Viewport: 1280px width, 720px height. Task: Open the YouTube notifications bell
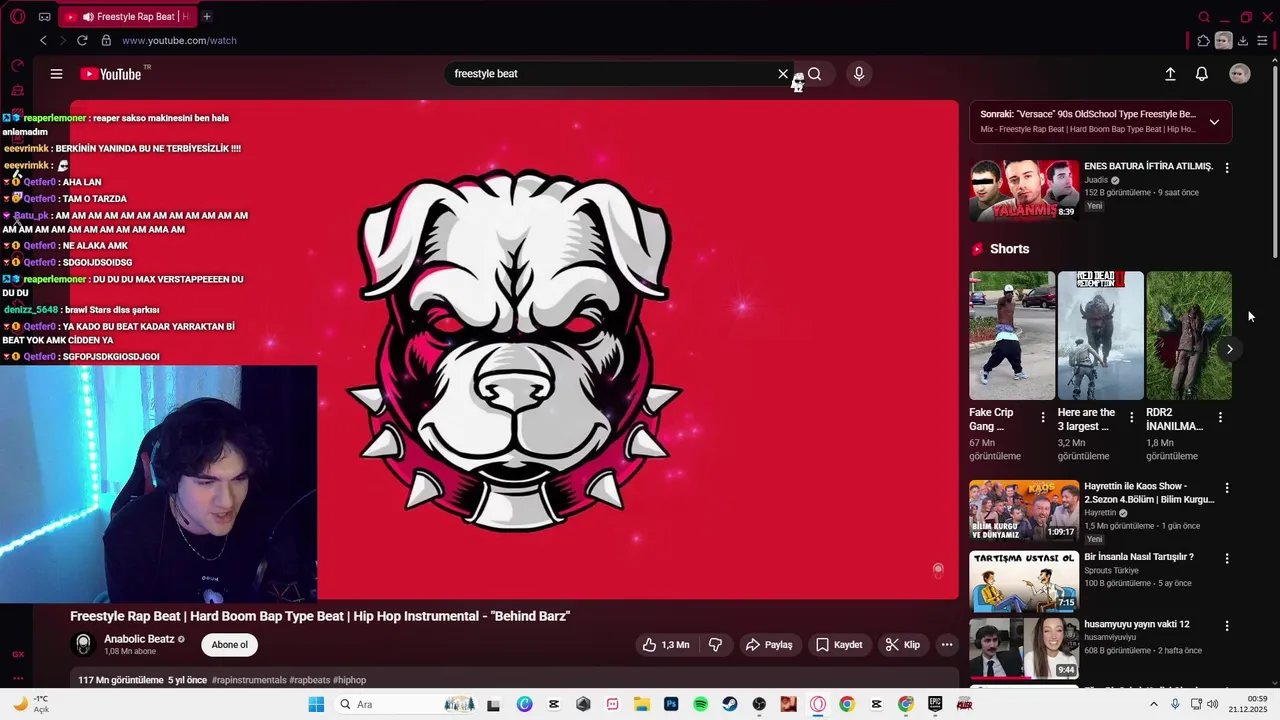point(1202,74)
